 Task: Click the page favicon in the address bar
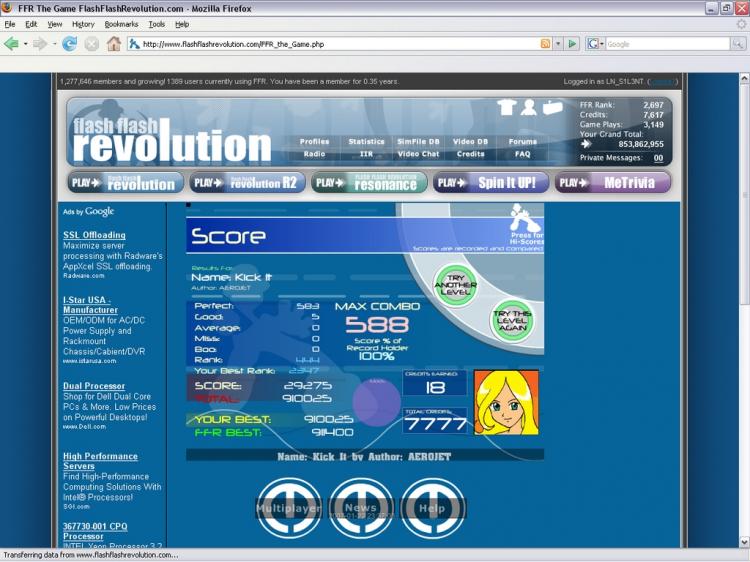tap(134, 44)
